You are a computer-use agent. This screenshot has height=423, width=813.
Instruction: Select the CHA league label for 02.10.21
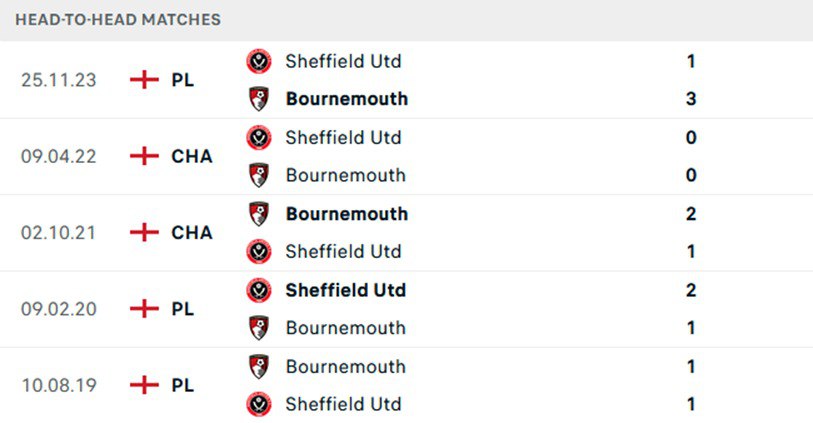(191, 232)
